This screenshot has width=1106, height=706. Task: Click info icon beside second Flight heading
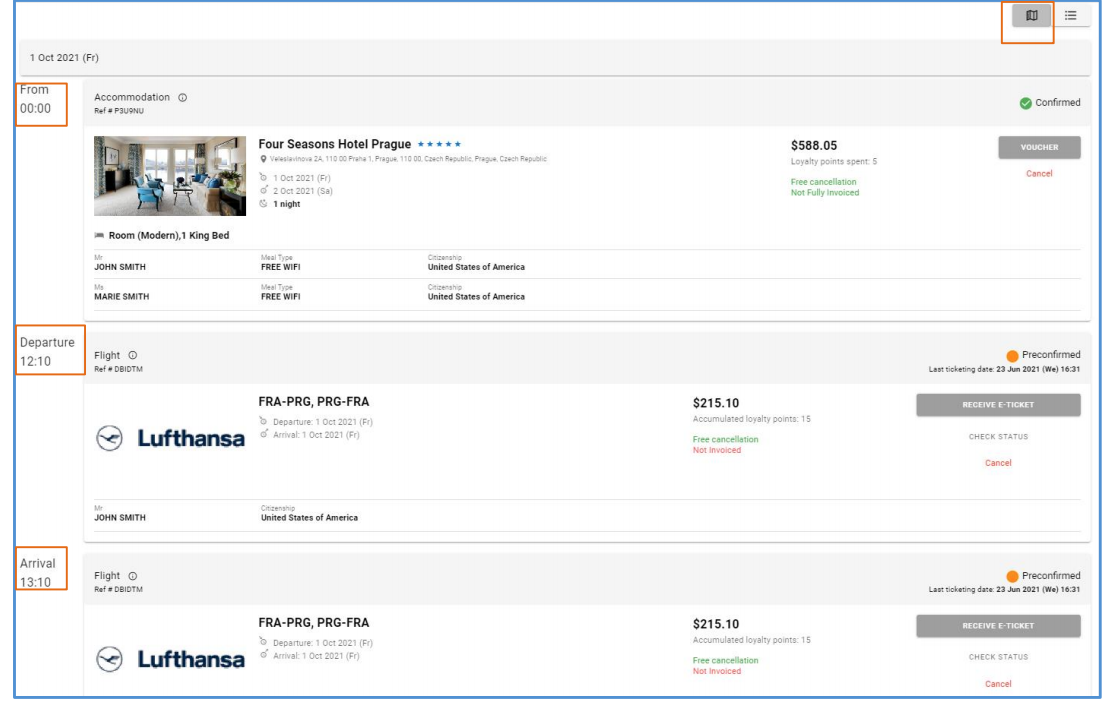pyautogui.click(x=133, y=576)
